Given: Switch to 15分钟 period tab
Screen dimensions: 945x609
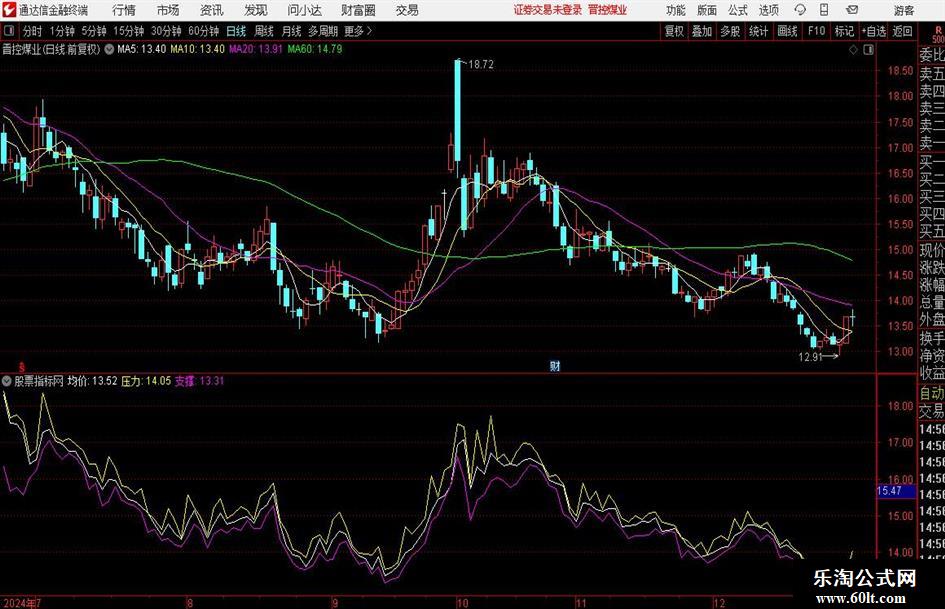Looking at the screenshot, I should [x=128, y=31].
